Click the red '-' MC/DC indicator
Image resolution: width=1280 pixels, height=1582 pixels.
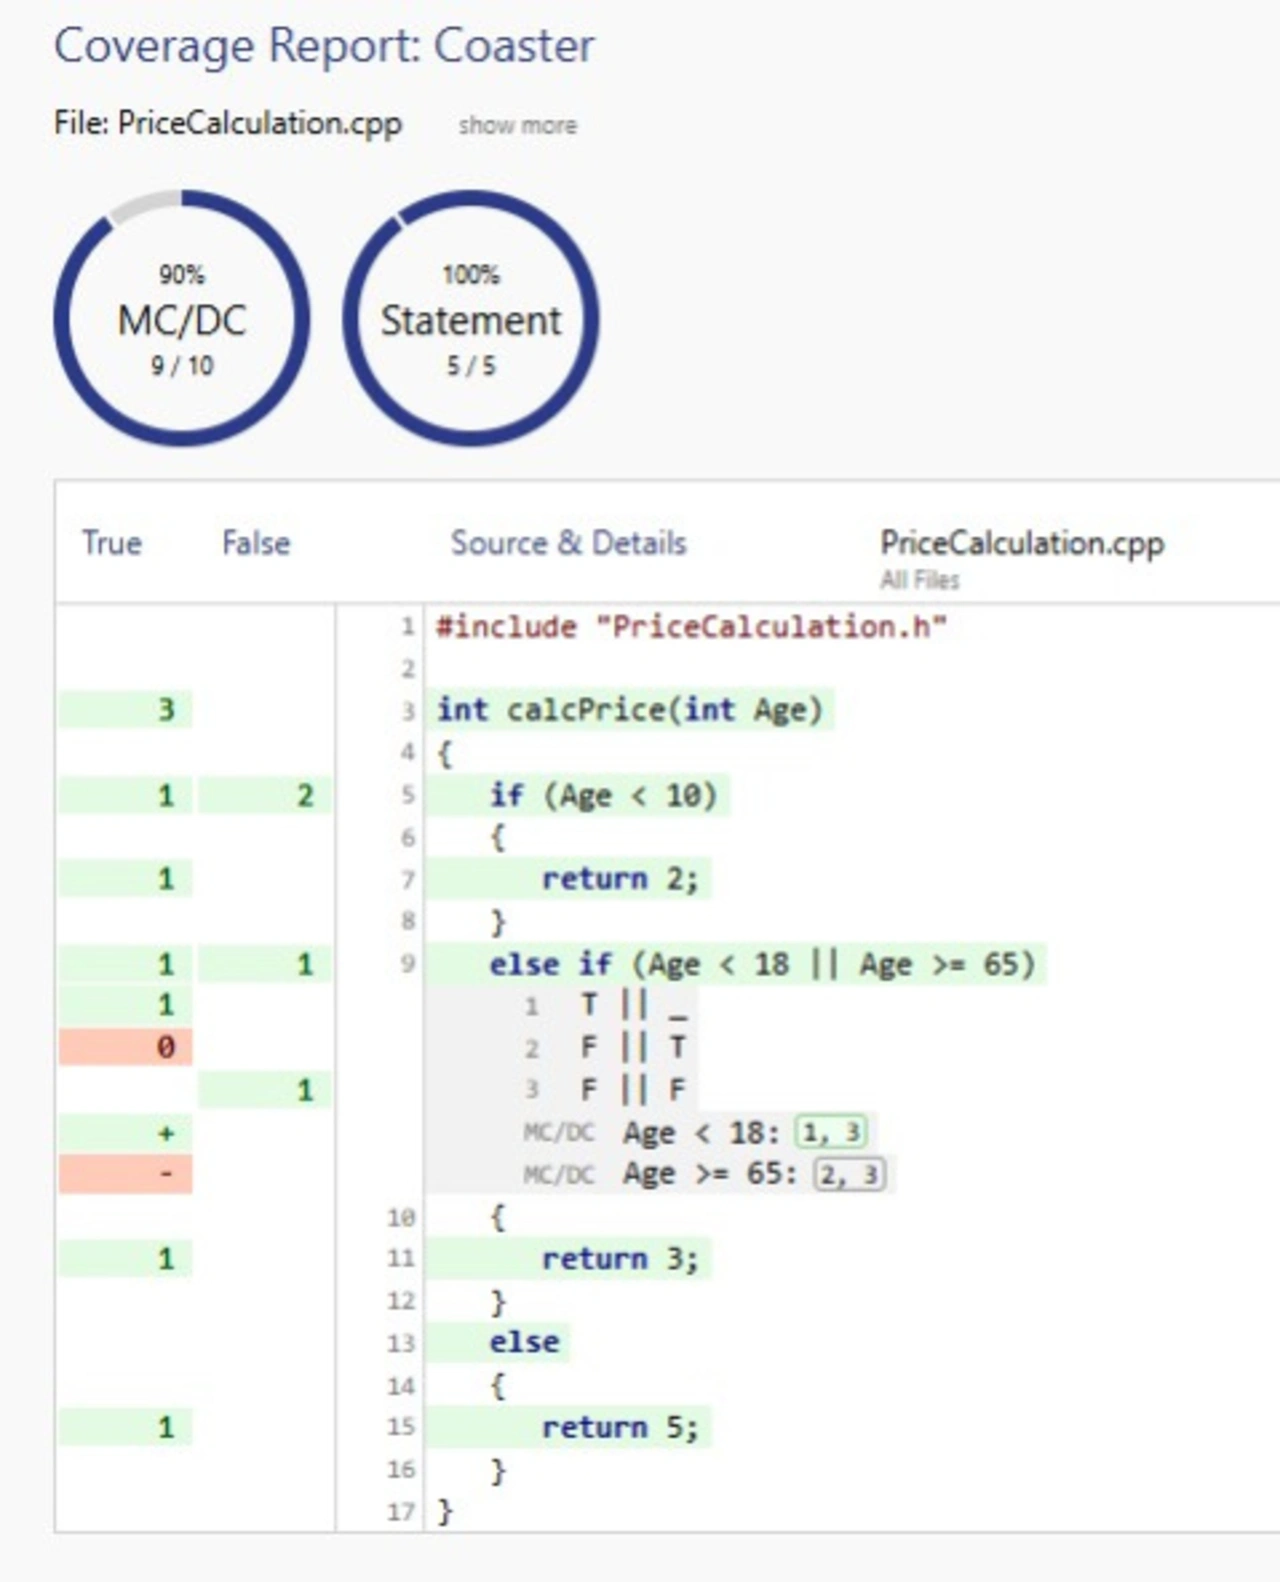[126, 1174]
